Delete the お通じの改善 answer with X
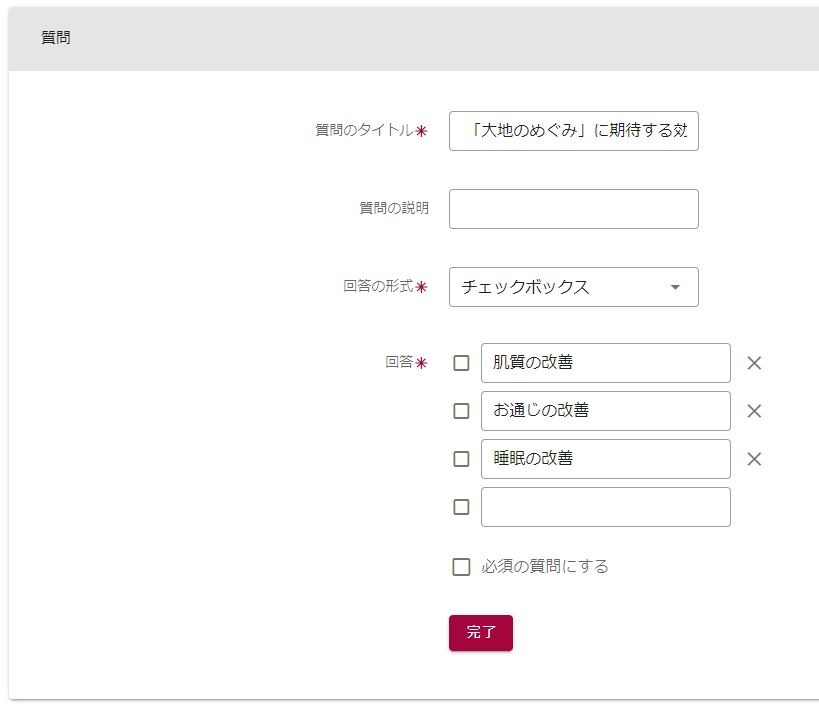Image resolution: width=819 pixels, height=708 pixels. 754,411
